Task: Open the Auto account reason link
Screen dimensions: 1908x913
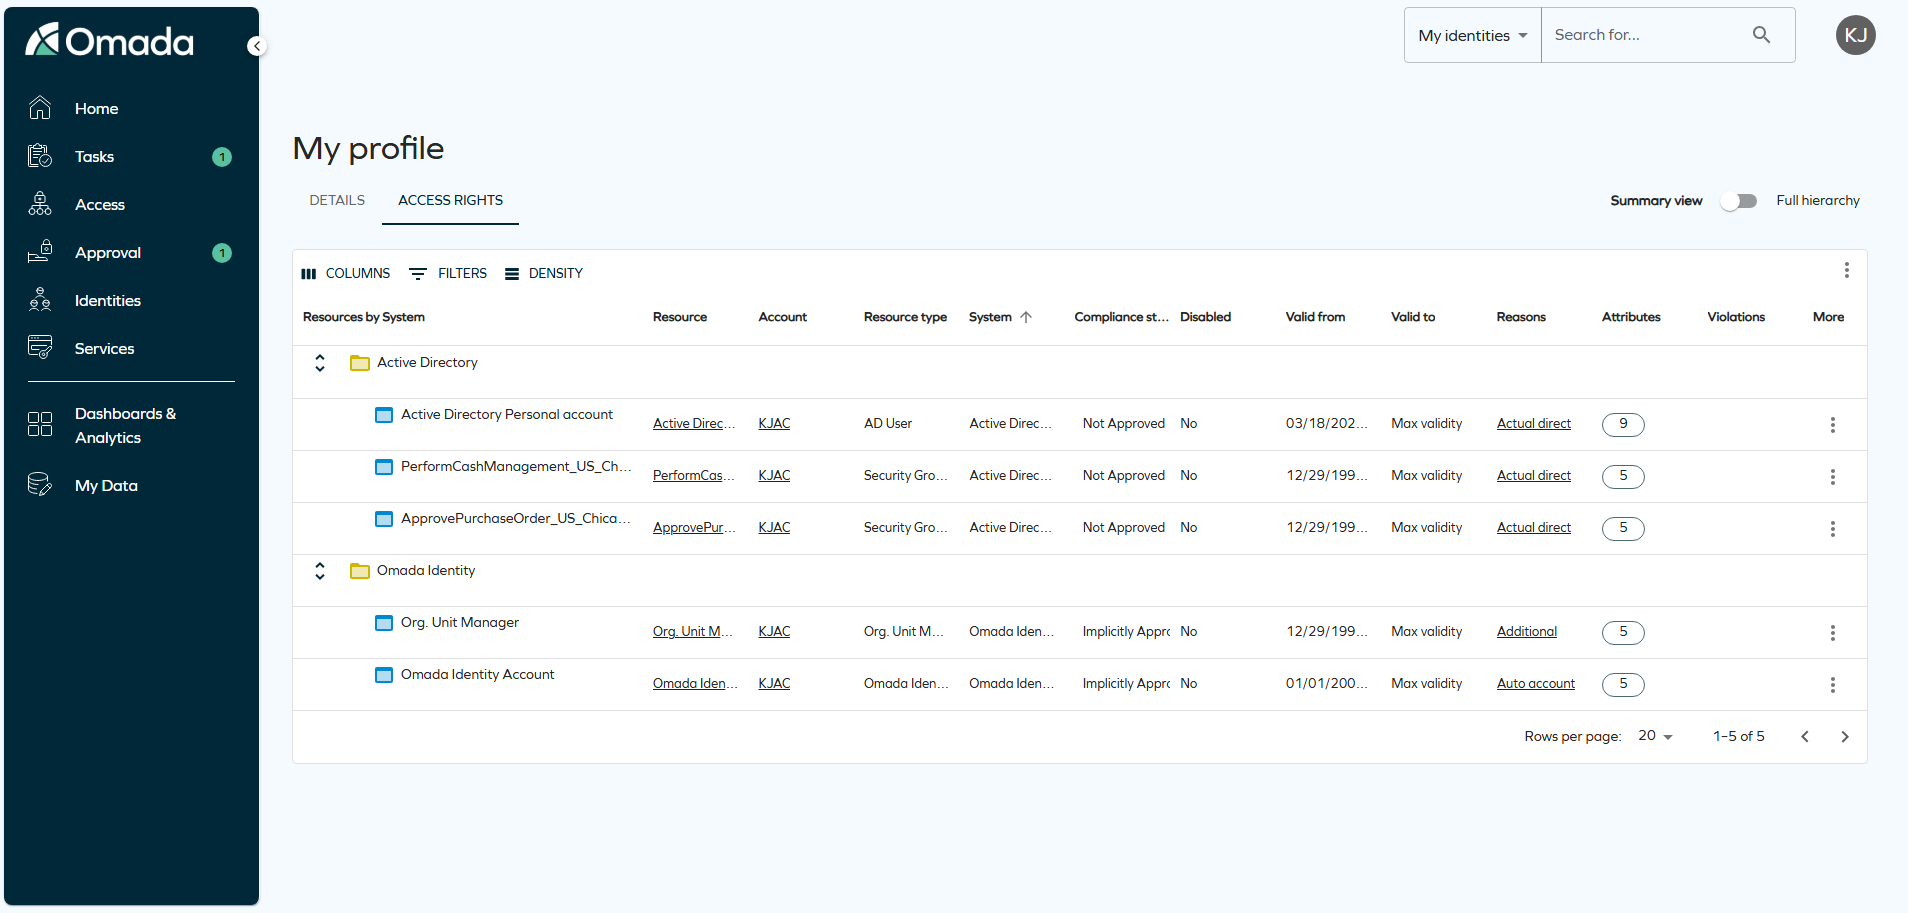Action: [1536, 684]
